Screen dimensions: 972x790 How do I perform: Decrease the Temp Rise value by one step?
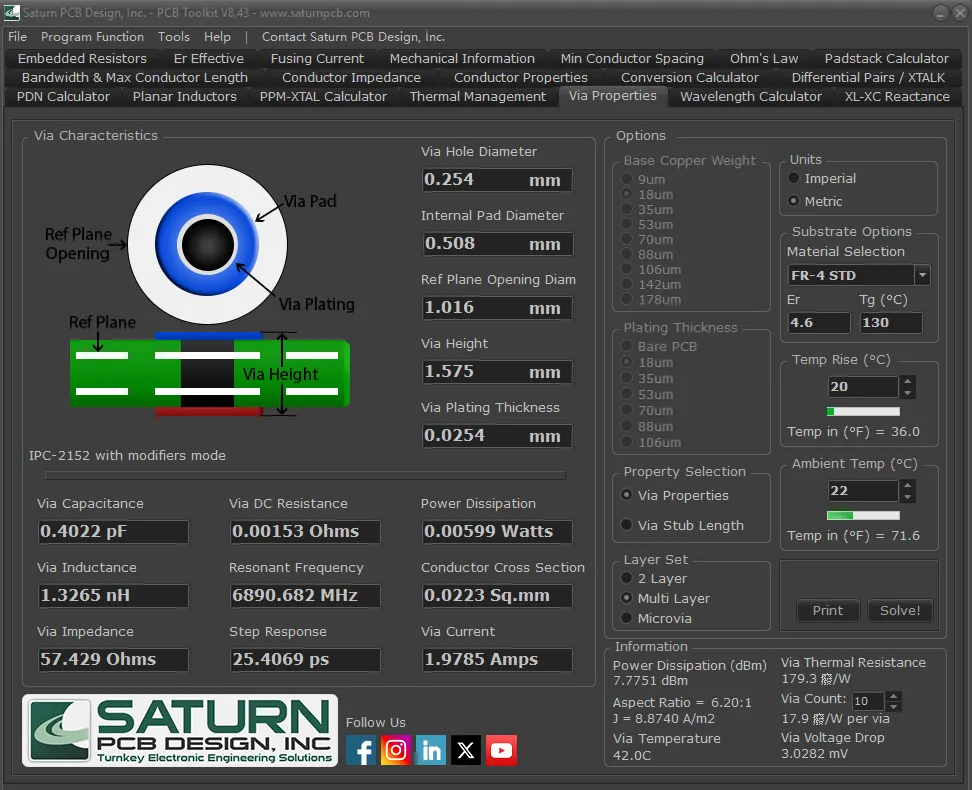908,393
